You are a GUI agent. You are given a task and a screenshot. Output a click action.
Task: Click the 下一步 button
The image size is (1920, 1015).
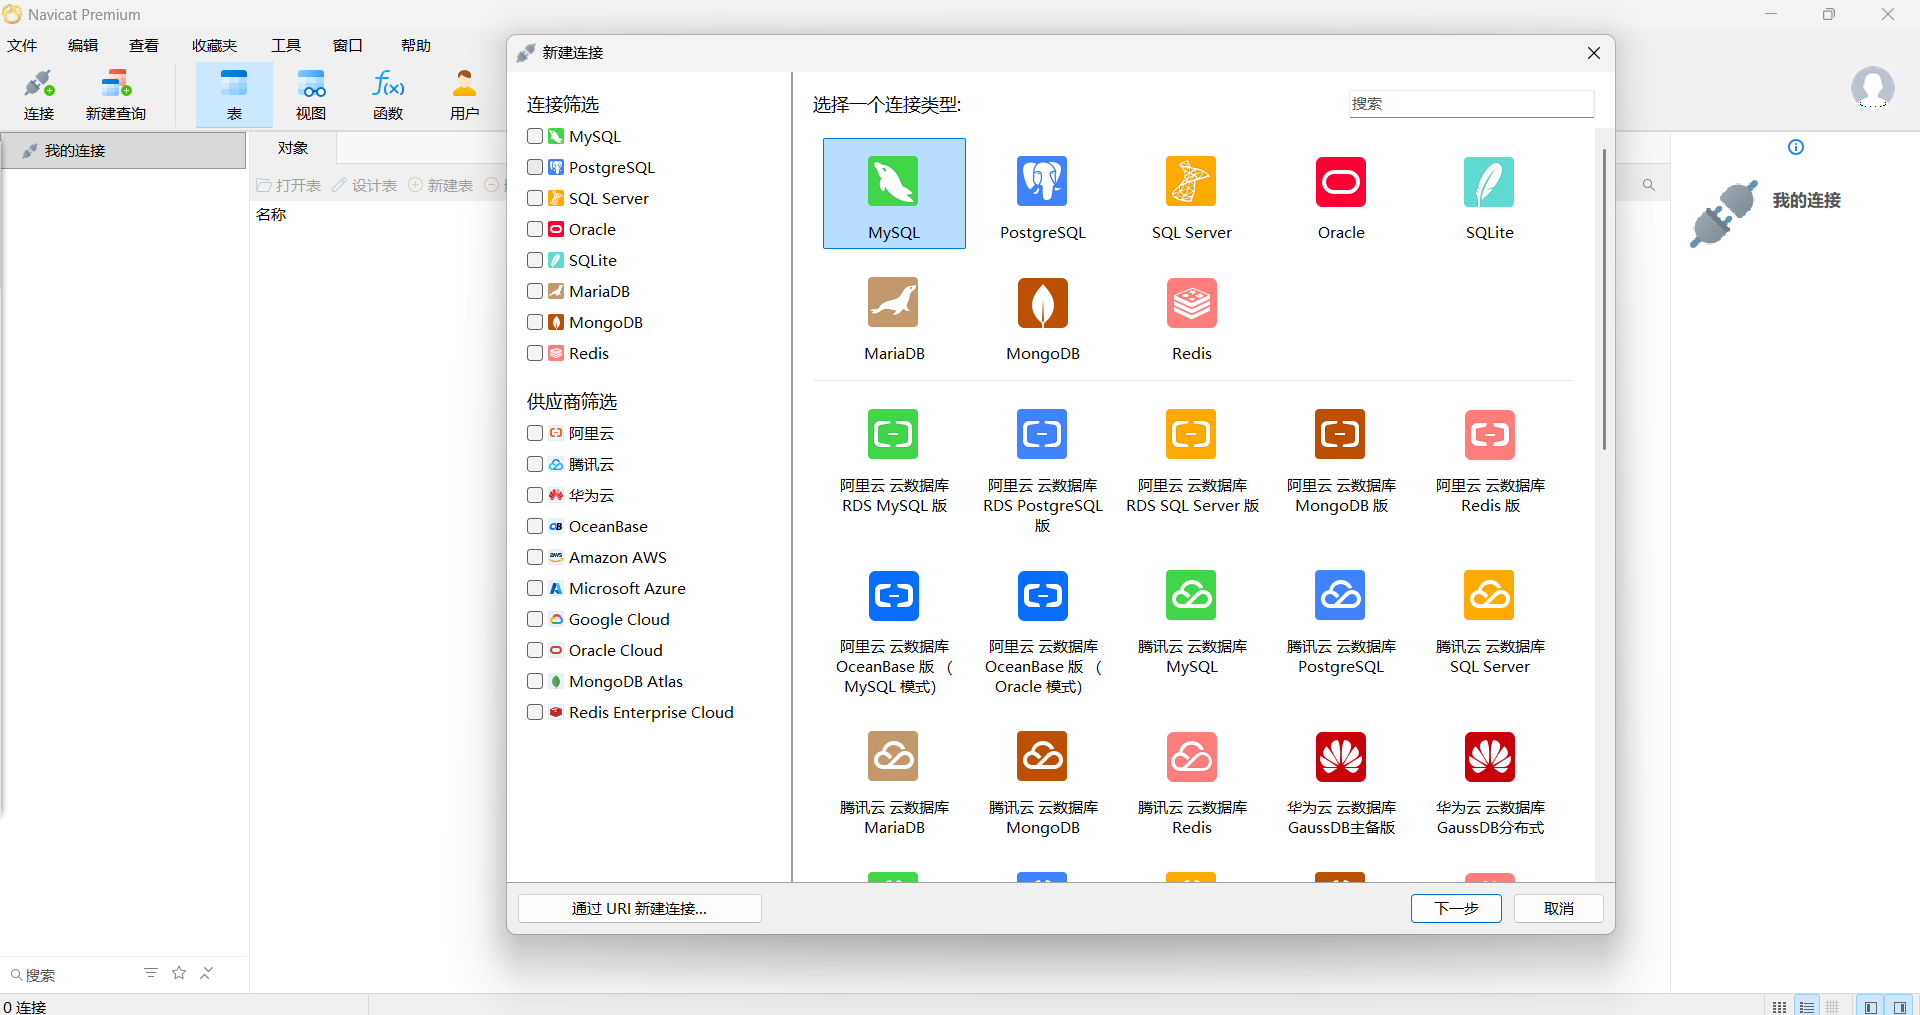click(1455, 908)
